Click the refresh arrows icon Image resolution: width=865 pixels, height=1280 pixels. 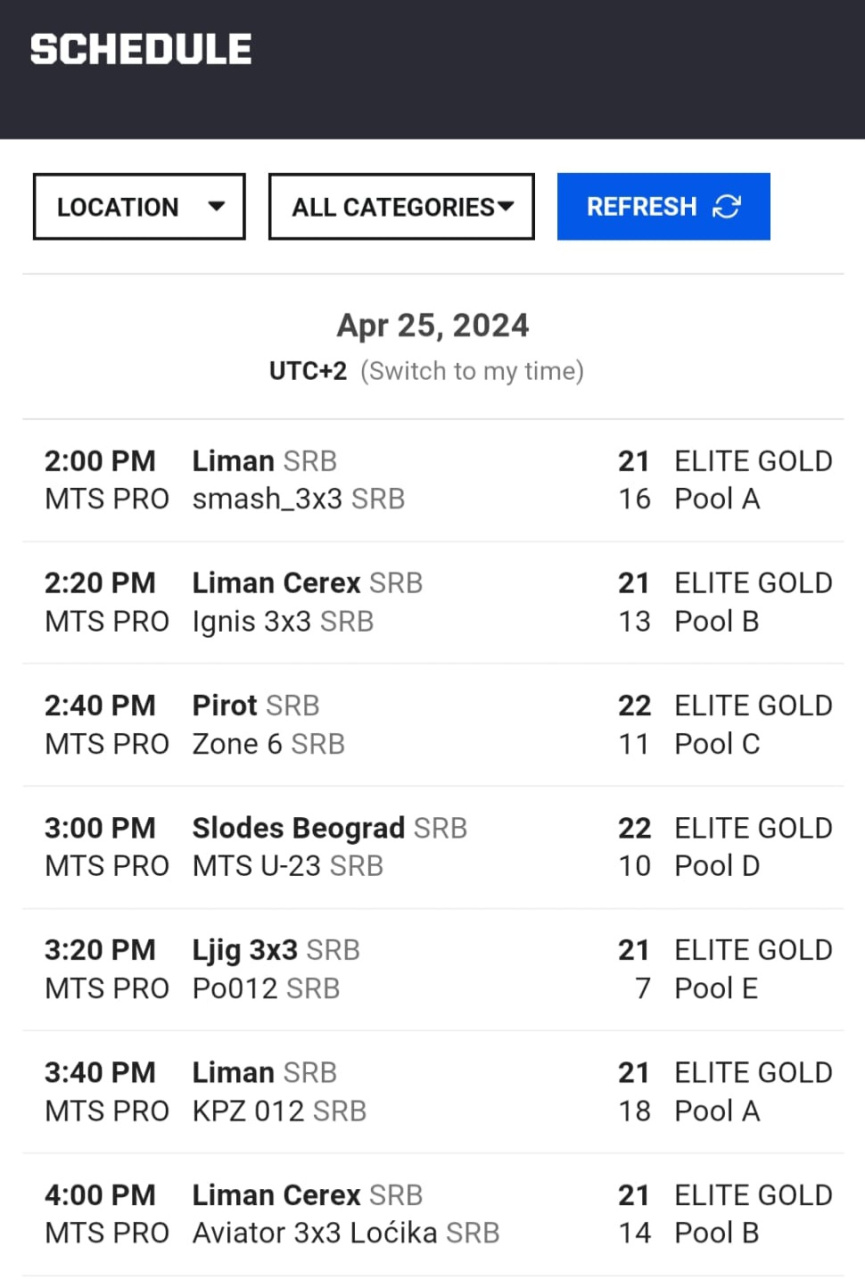pyautogui.click(x=727, y=207)
